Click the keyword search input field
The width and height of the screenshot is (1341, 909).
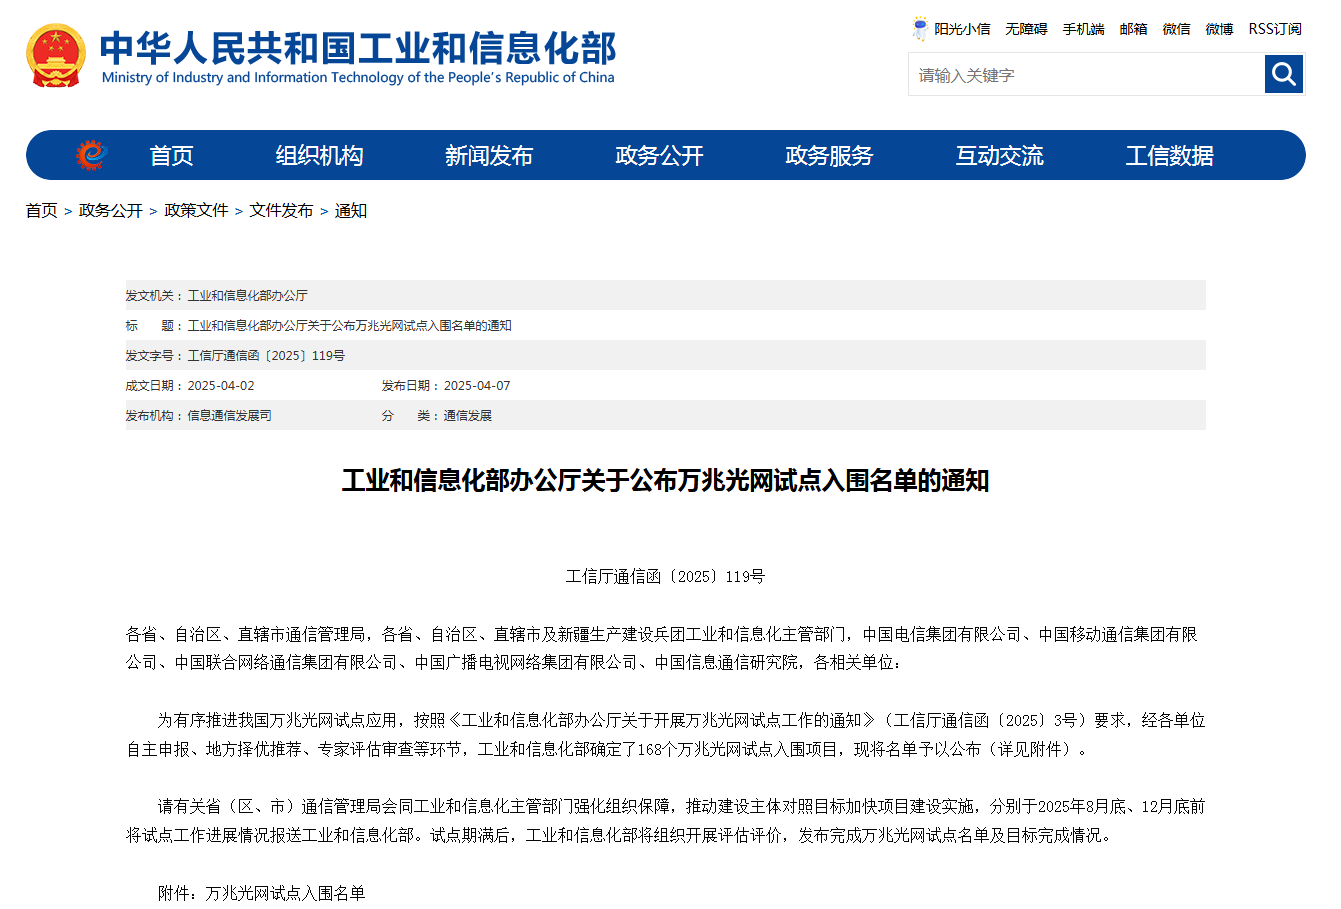(x=1086, y=75)
